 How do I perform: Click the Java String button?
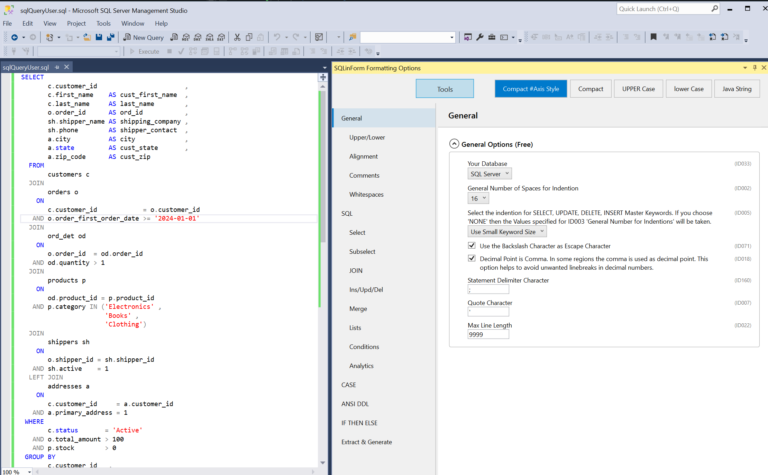pyautogui.click(x=737, y=89)
